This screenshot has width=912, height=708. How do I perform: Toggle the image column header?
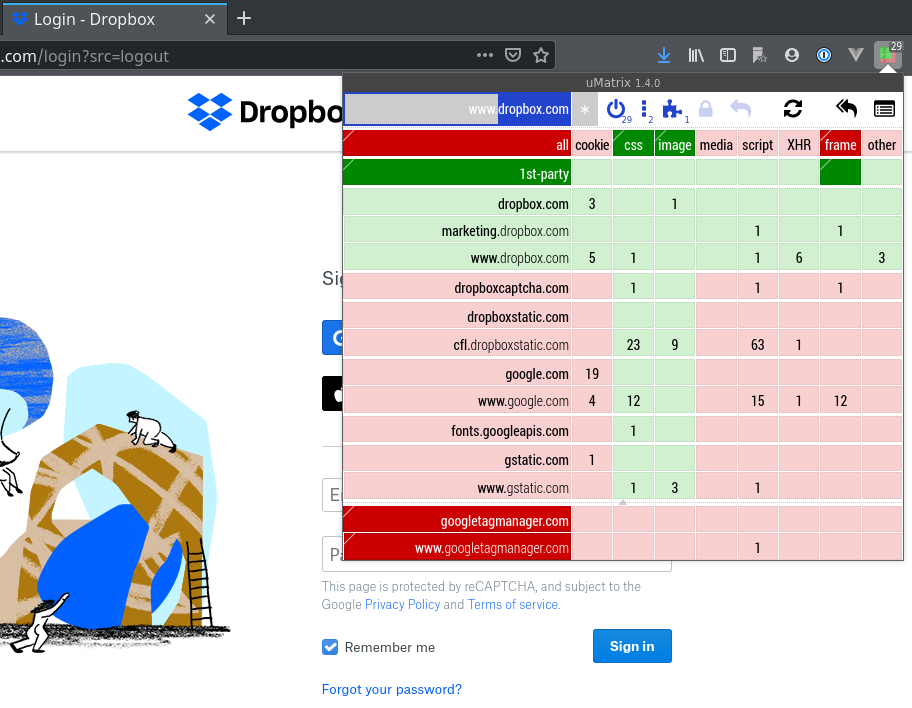(675, 144)
